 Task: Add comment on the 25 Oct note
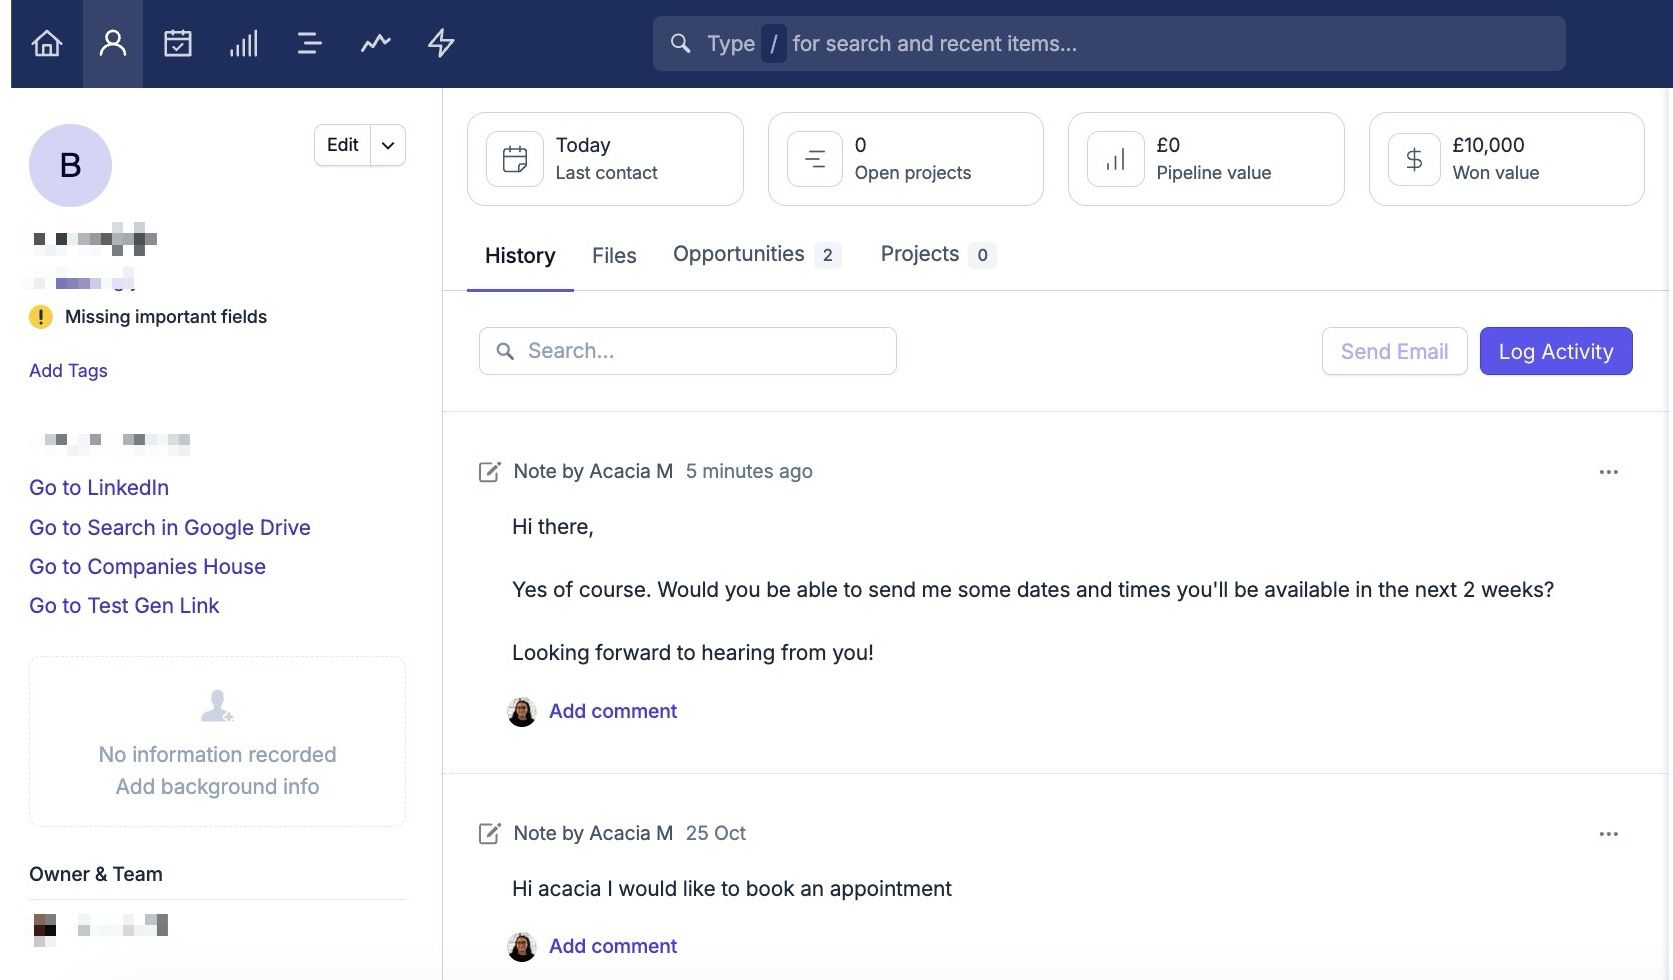tap(613, 947)
